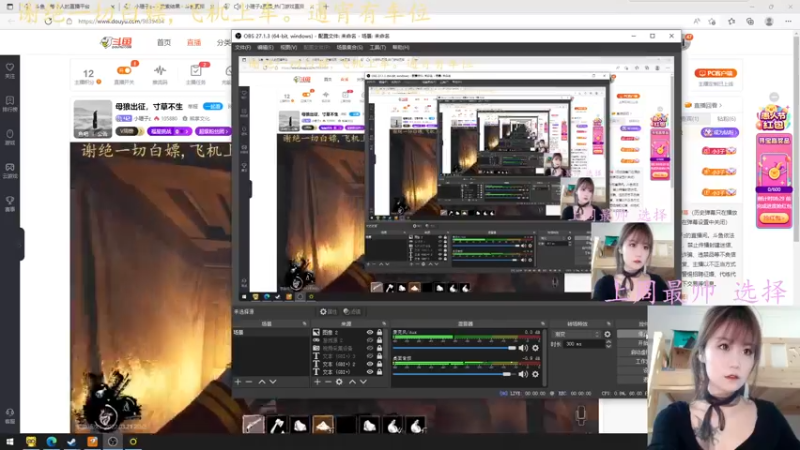Click the 抢红包 button on the red-packet banner

point(773,218)
